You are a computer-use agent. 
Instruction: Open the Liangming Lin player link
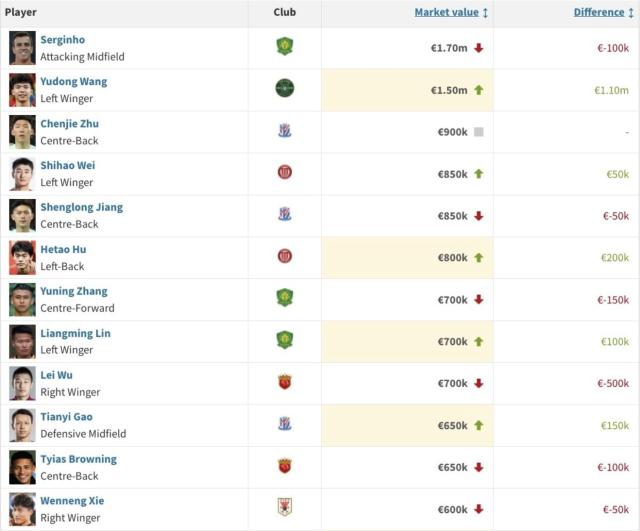point(75,334)
